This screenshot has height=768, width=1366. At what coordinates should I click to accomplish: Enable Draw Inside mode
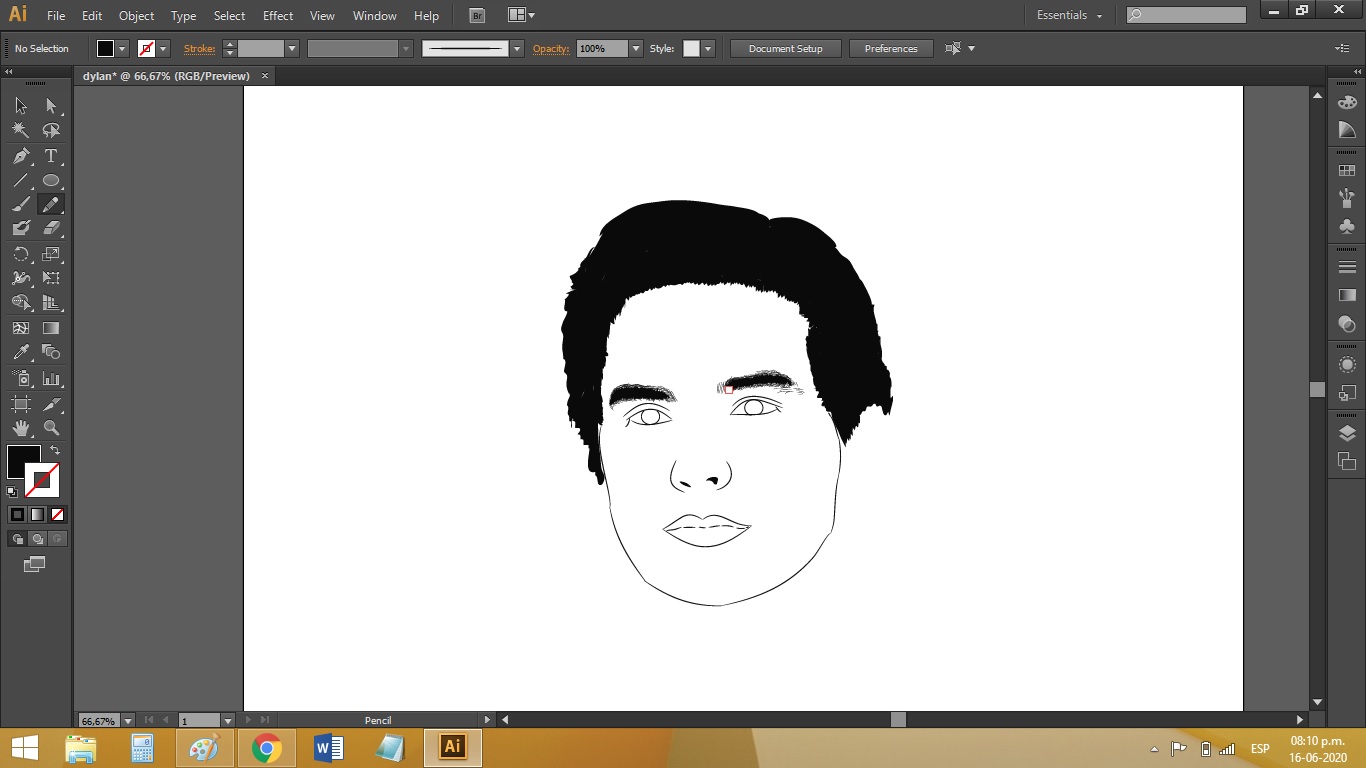(57, 539)
